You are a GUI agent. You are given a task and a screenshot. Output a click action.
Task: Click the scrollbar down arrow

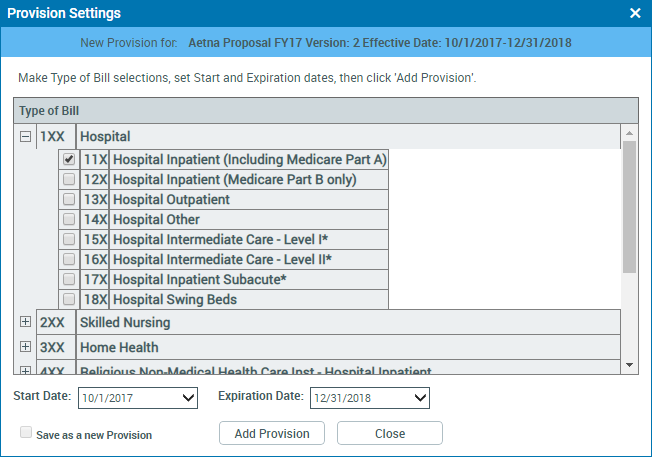click(629, 365)
